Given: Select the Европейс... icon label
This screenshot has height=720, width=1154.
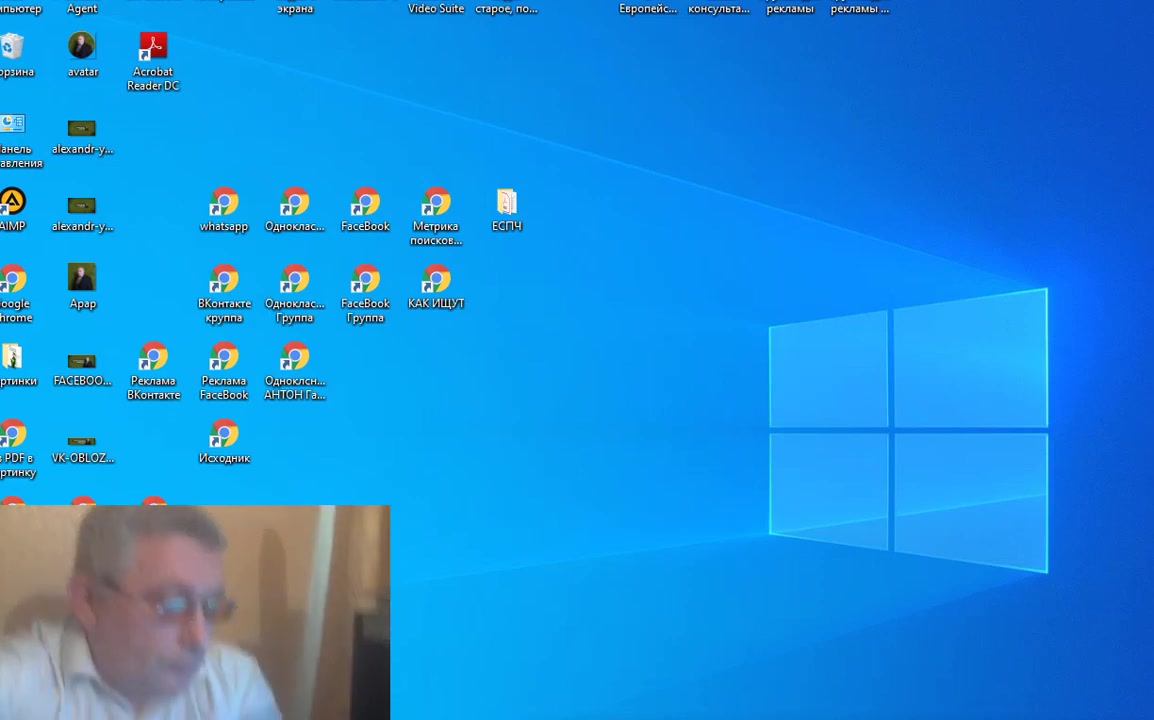Looking at the screenshot, I should (648, 9).
